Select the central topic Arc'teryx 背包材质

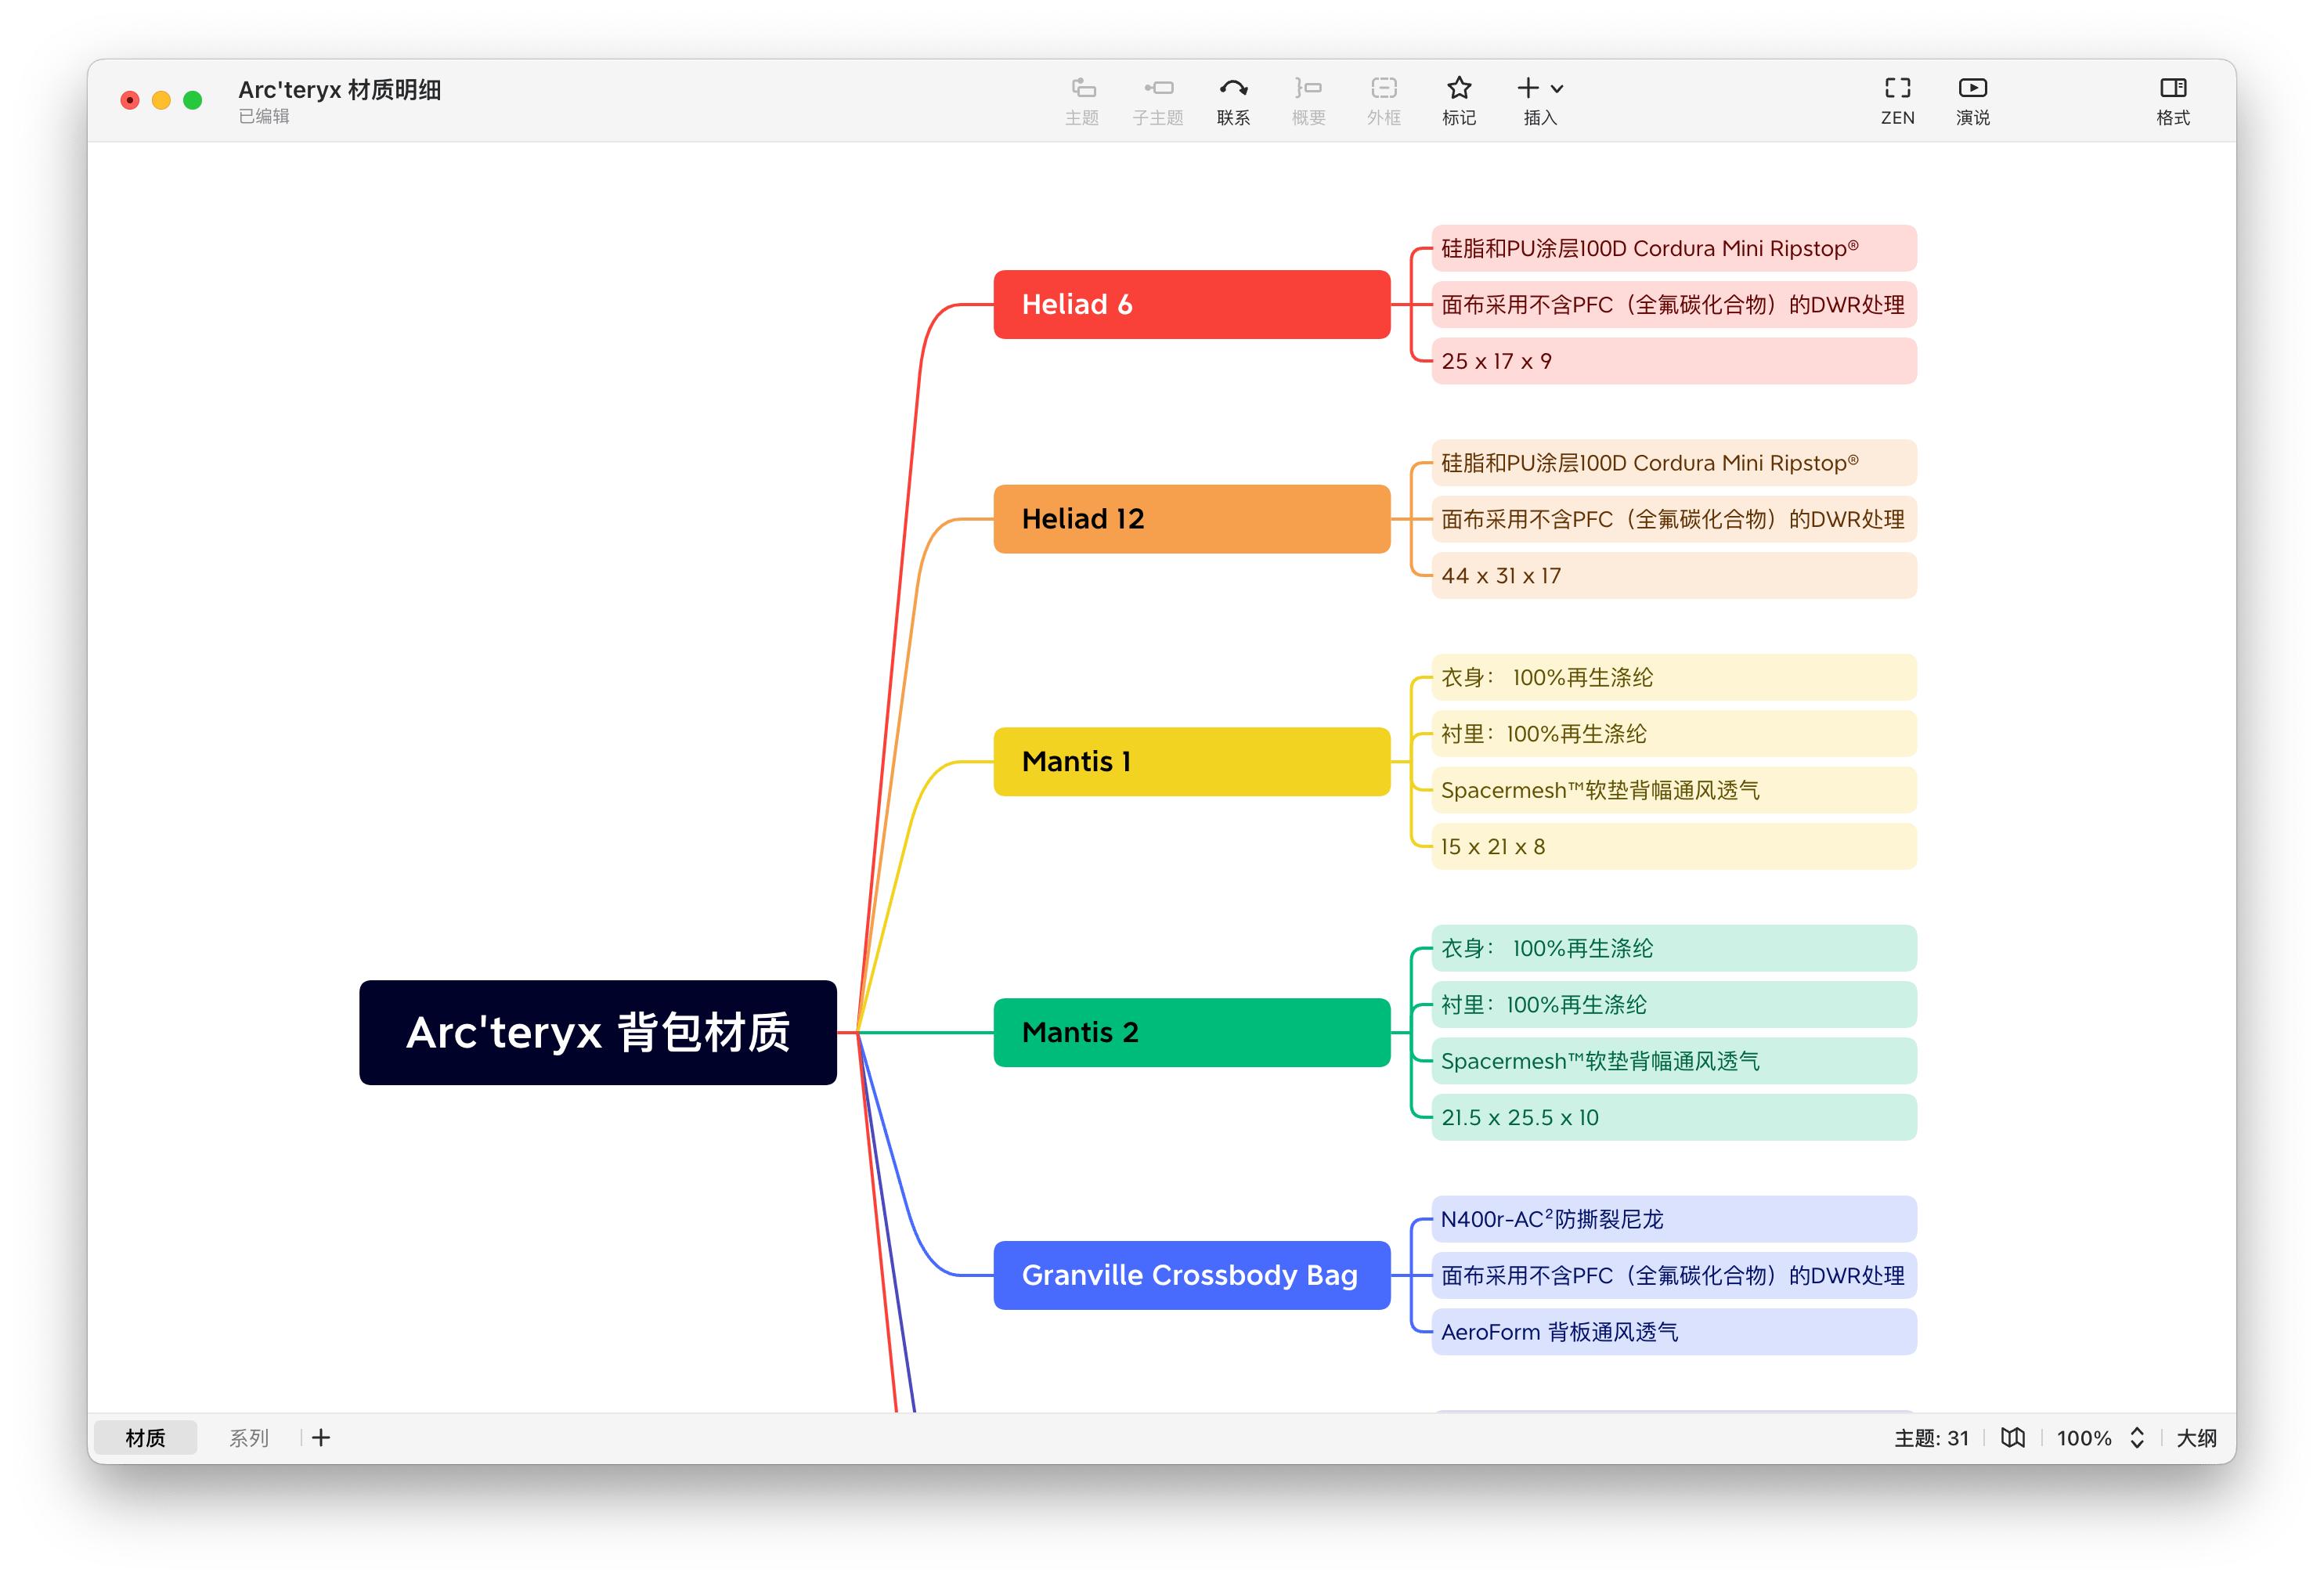(x=598, y=1032)
